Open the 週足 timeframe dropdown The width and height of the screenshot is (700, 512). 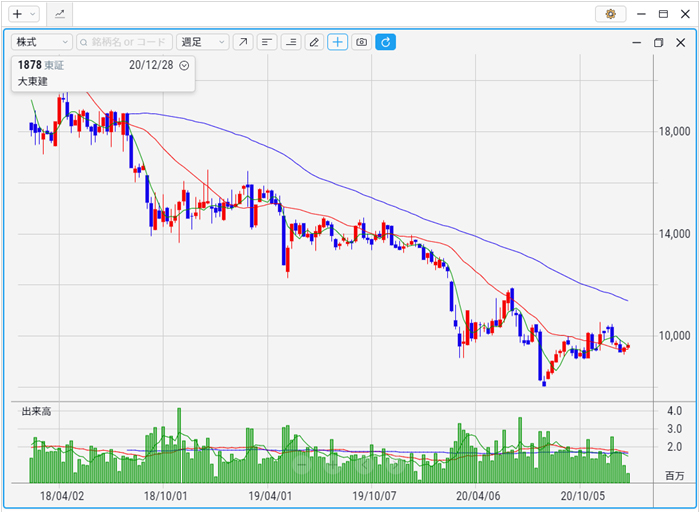click(x=201, y=42)
